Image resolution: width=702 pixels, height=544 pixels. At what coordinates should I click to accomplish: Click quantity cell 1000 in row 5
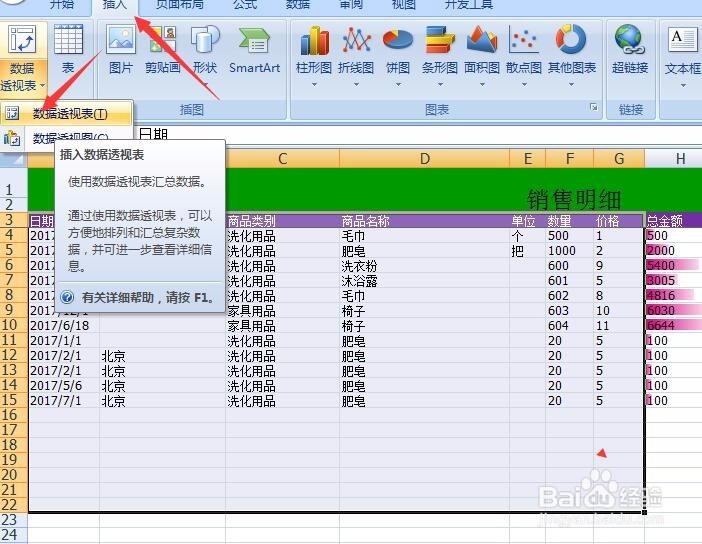pyautogui.click(x=569, y=250)
